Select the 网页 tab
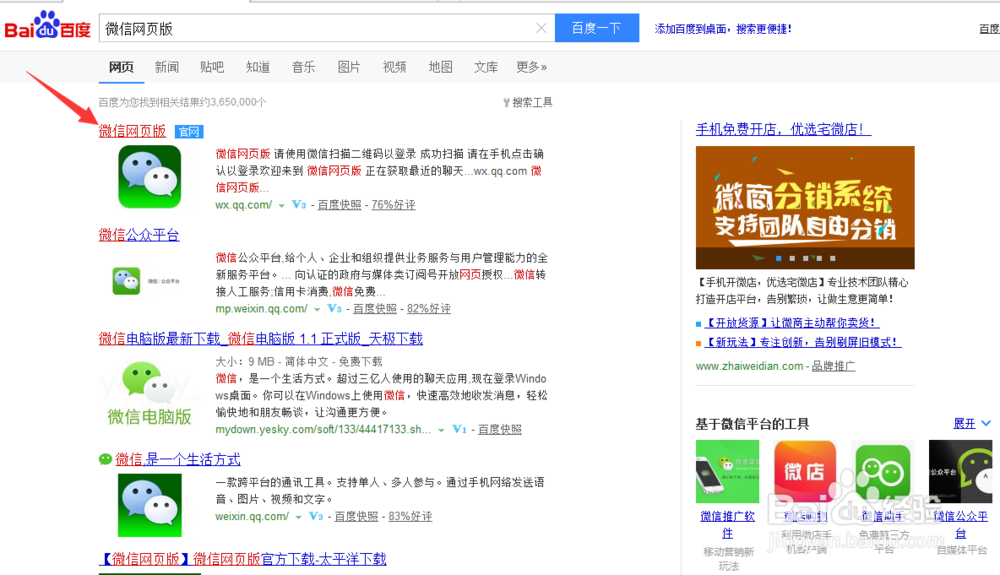This screenshot has height=575, width=1000. pyautogui.click(x=121, y=67)
